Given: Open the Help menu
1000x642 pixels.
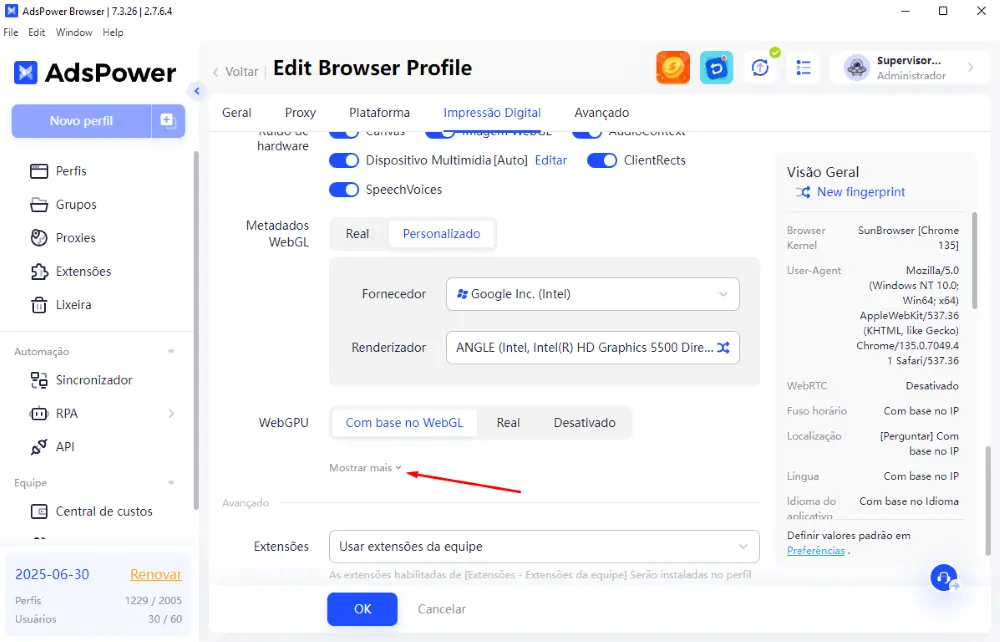Looking at the screenshot, I should (x=113, y=33).
